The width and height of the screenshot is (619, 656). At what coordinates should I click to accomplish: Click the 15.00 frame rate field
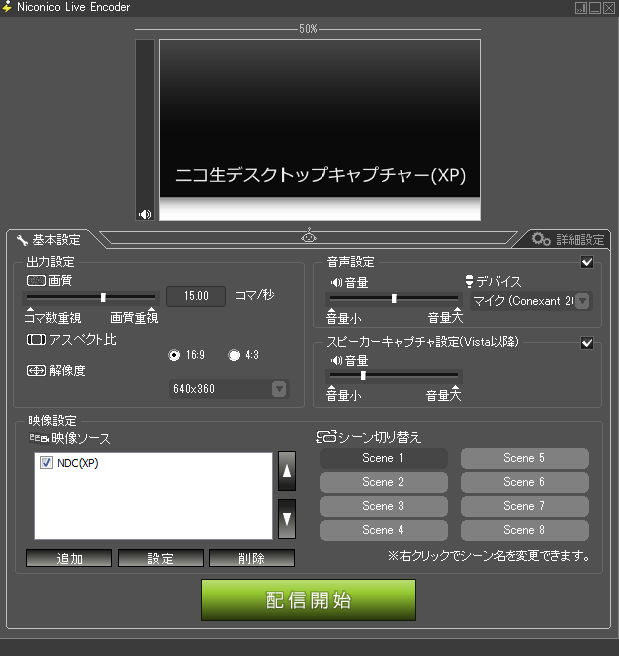tap(196, 296)
